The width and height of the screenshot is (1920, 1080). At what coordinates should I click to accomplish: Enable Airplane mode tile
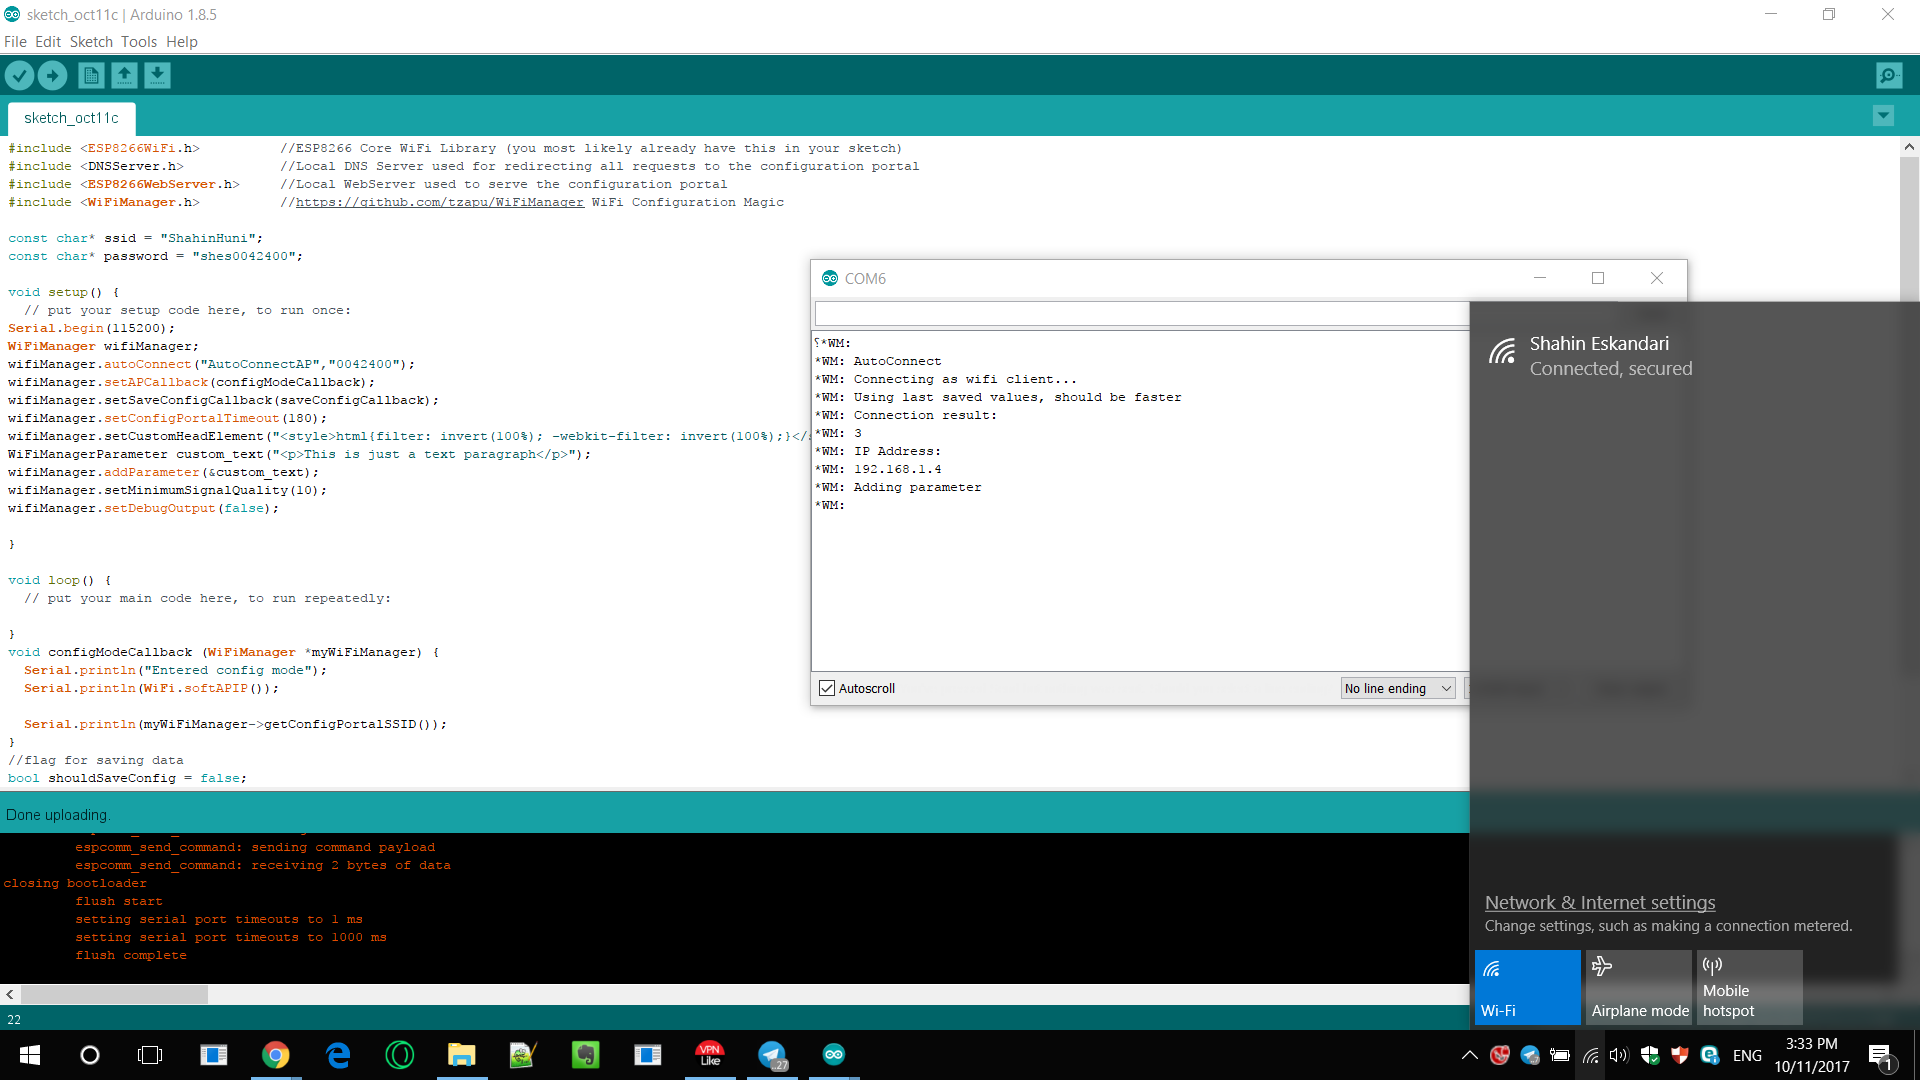click(x=1639, y=987)
